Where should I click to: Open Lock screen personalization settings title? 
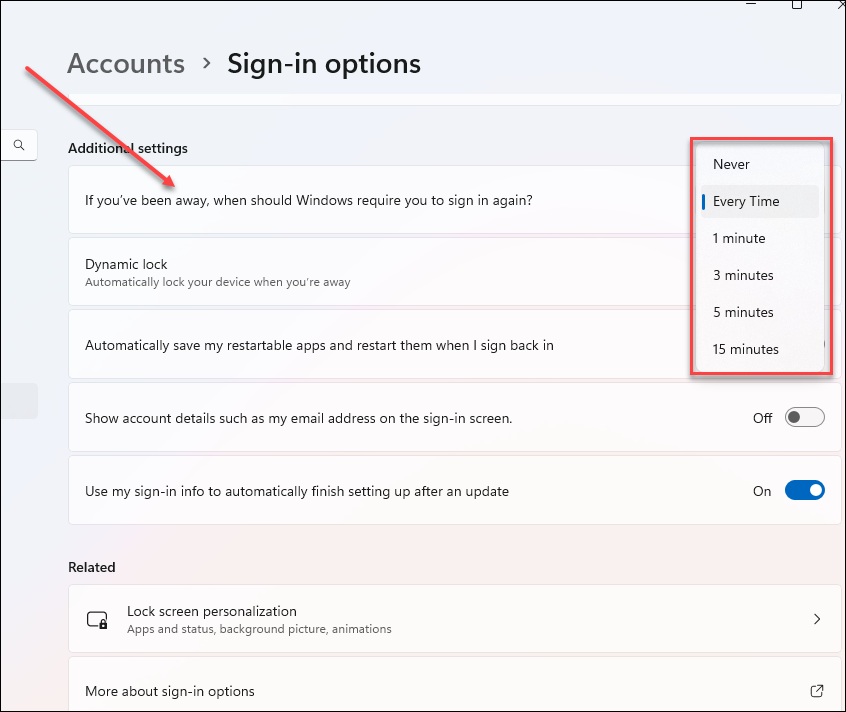click(212, 611)
